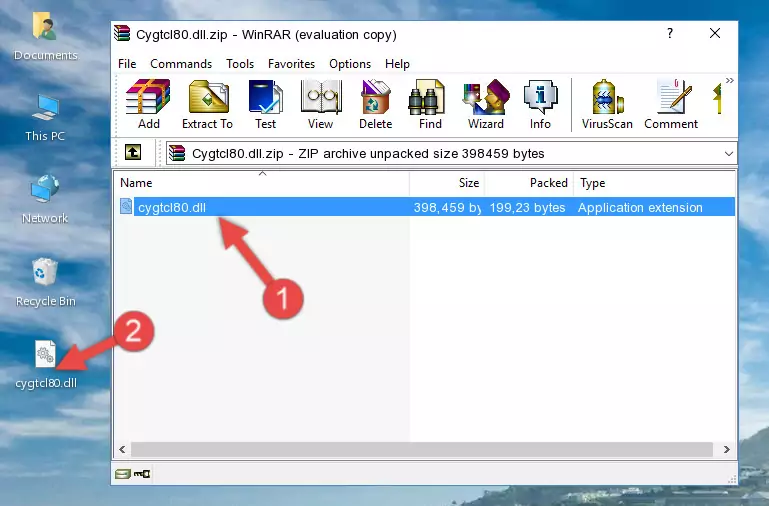Sort the list by the Packed column
Screen dimensions: 769x506
tap(529, 183)
